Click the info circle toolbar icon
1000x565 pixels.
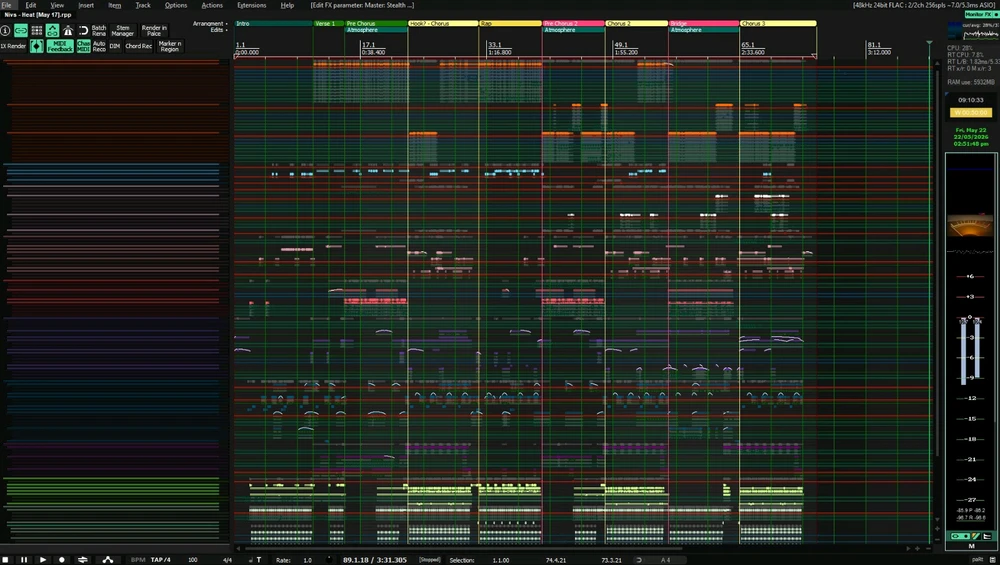[x=5, y=30]
